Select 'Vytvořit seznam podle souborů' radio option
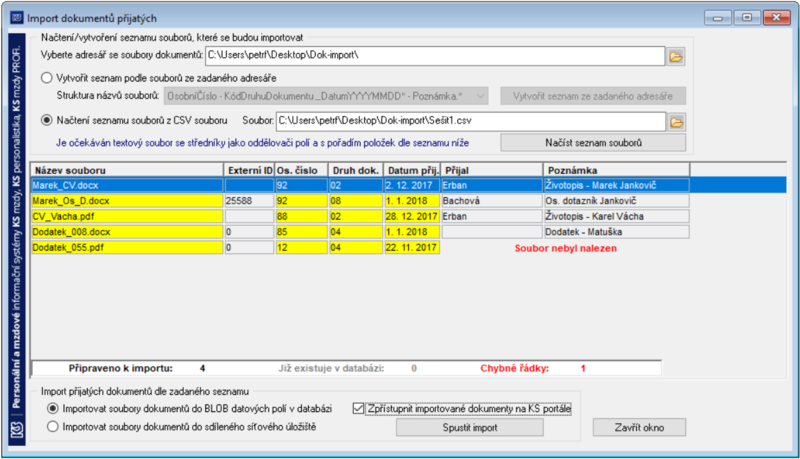This screenshot has width=800, height=459. [x=46, y=78]
